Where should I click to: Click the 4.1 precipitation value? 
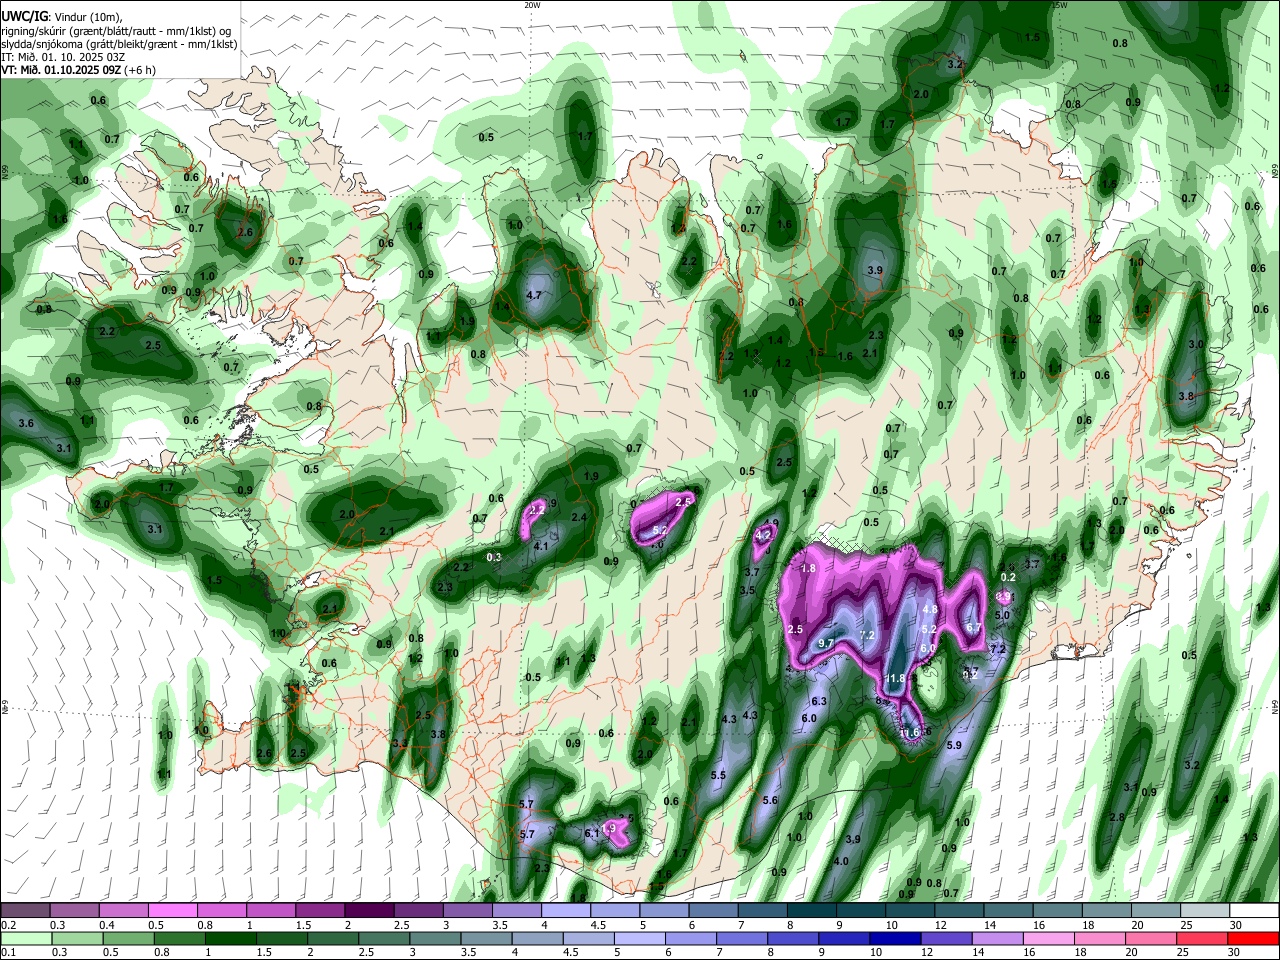542,547
